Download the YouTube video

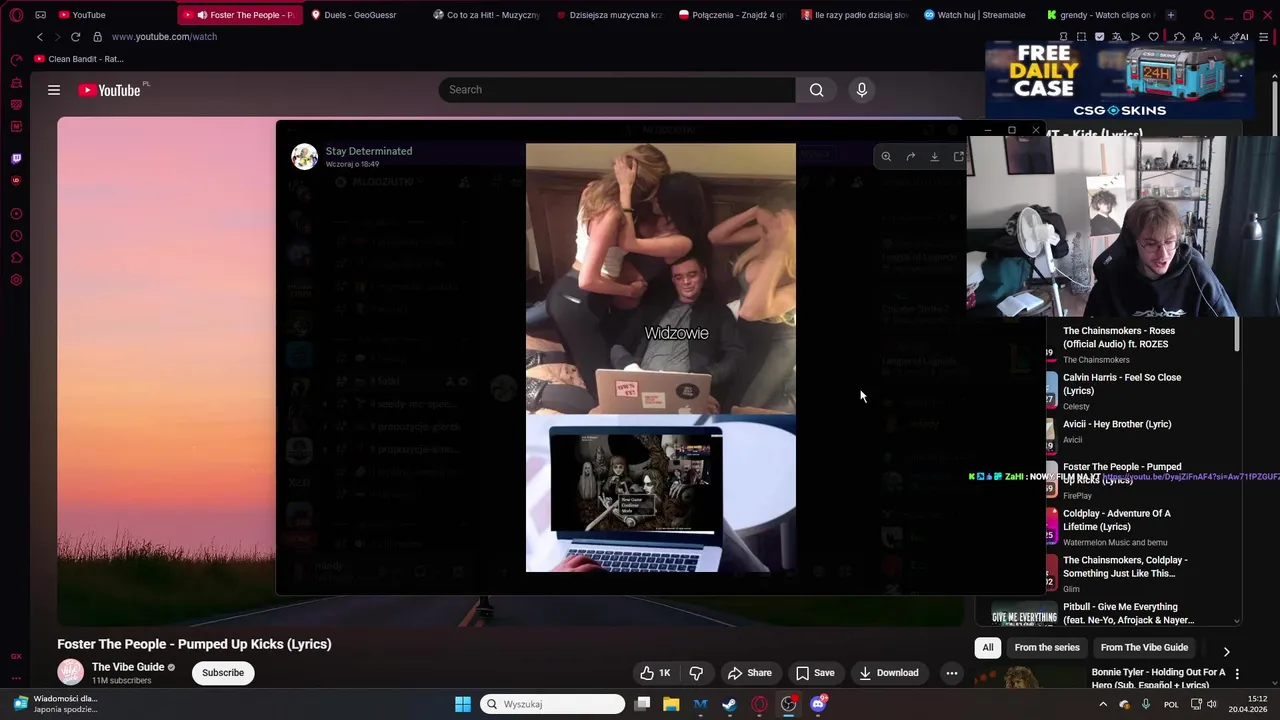pyautogui.click(x=889, y=673)
